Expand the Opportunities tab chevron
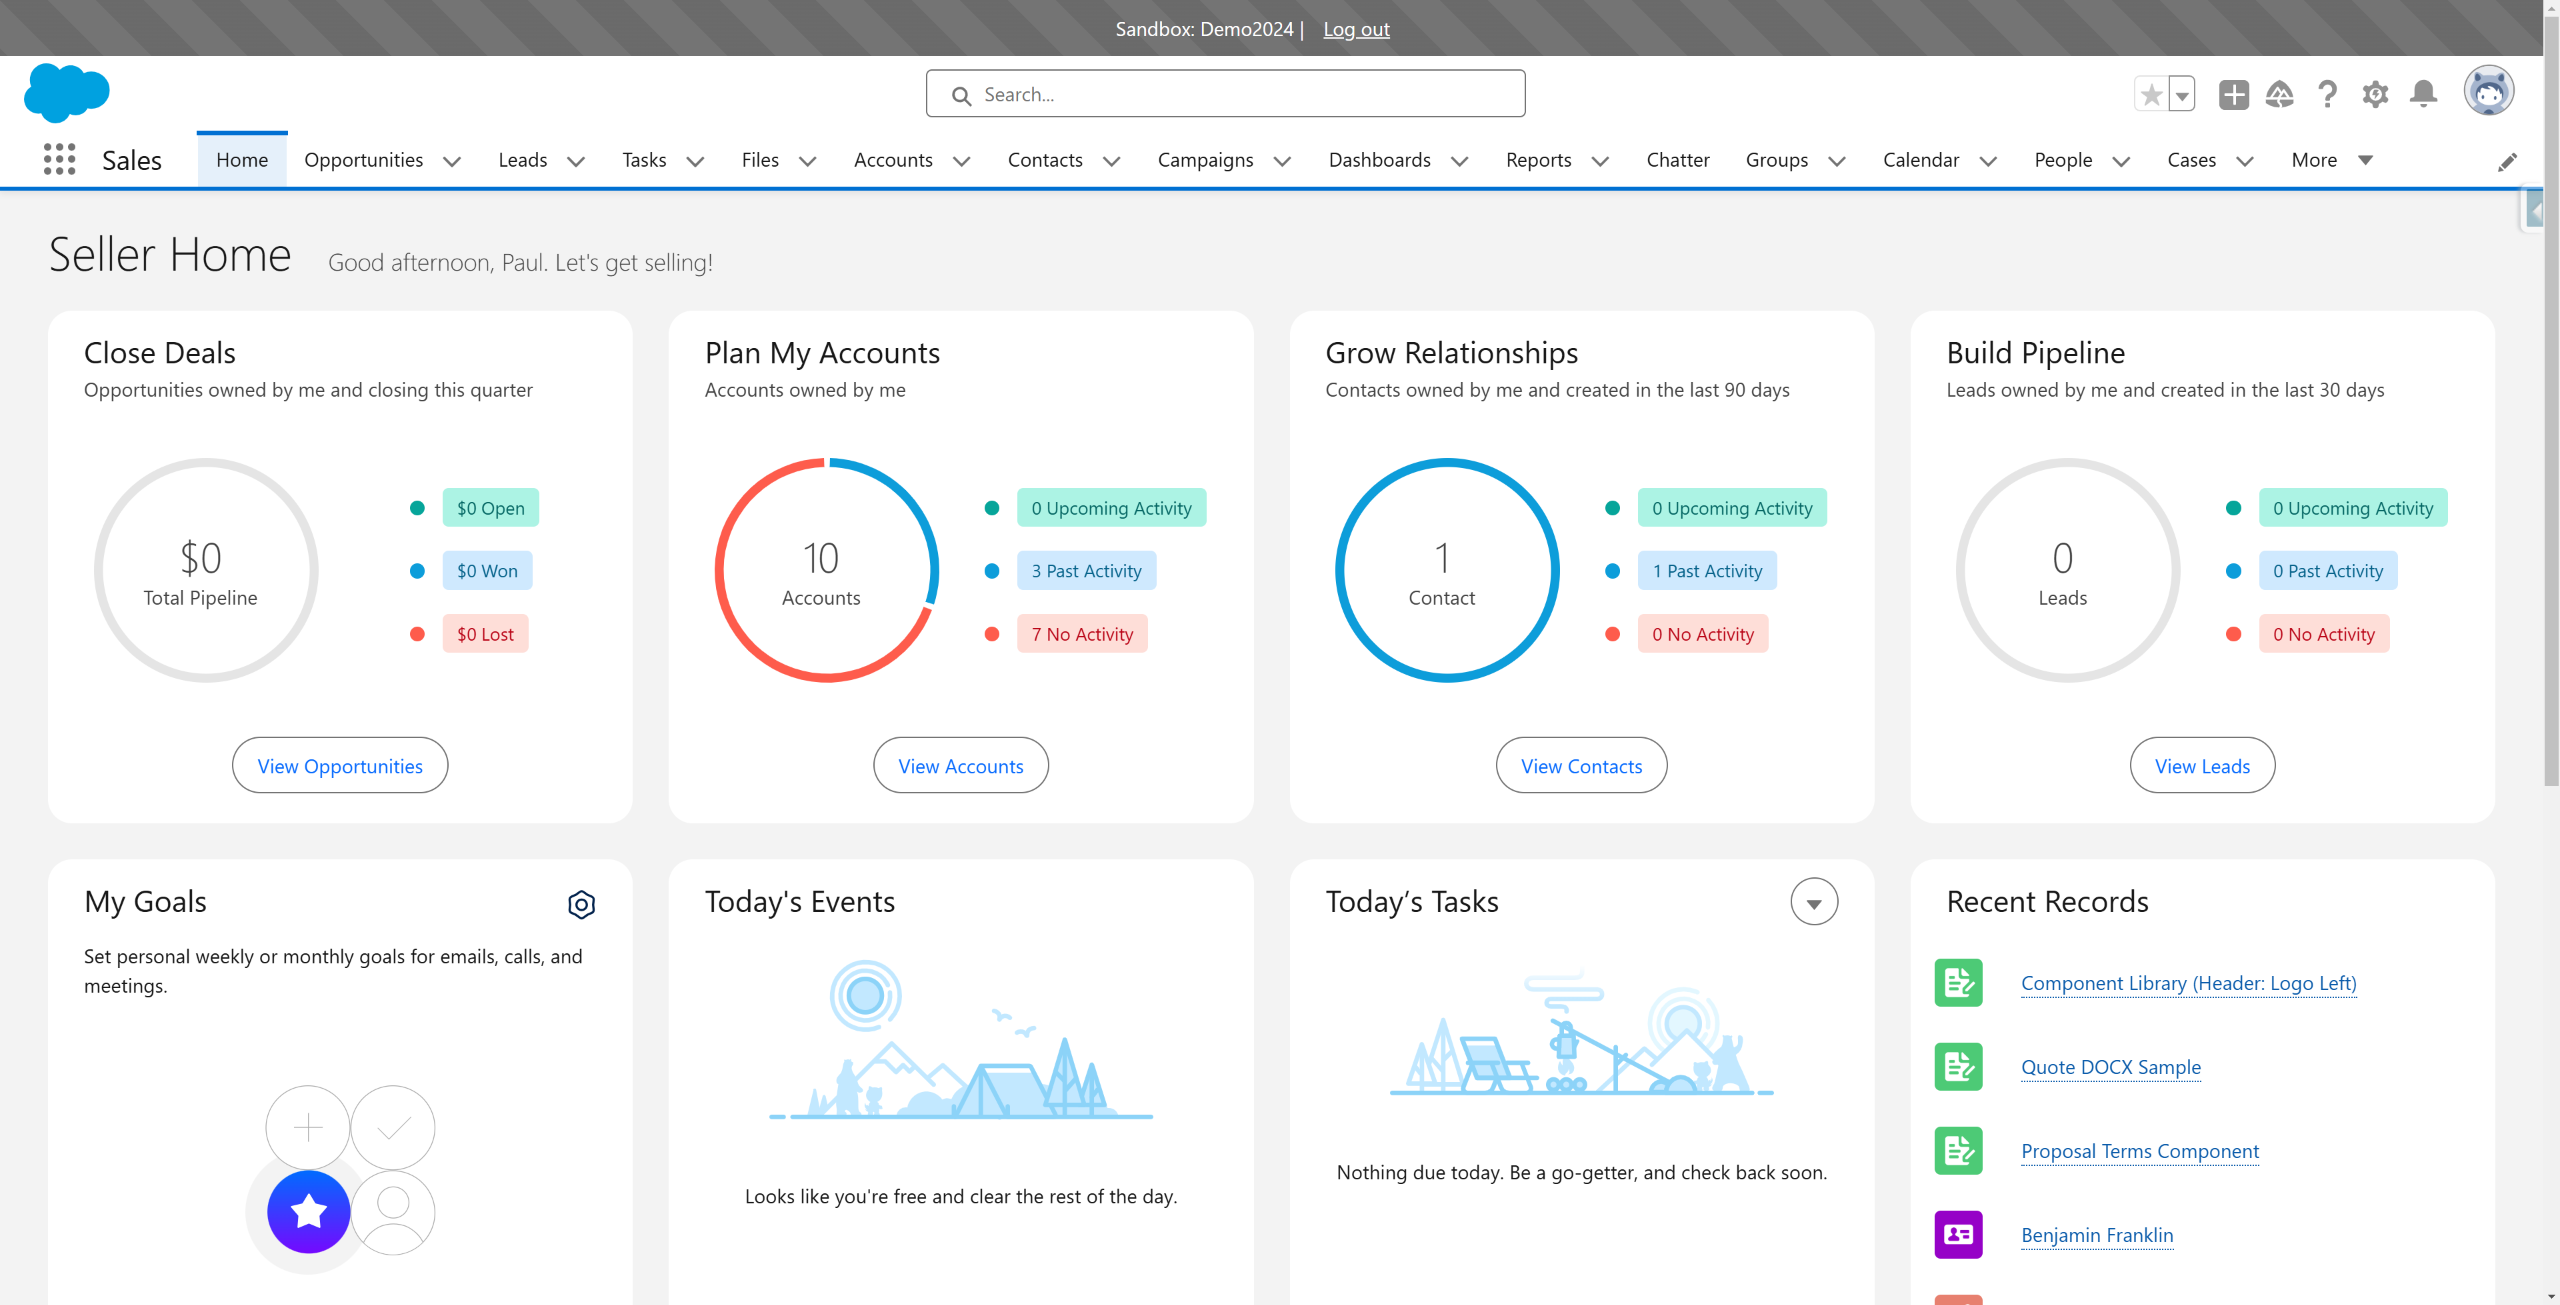Screen dimensions: 2560x1305 [x=452, y=161]
